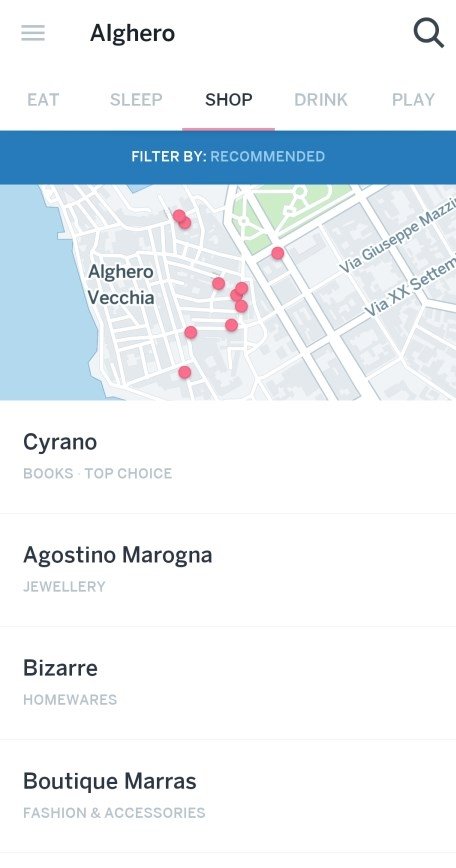Select the leftmost pin of the lower pair
The height and width of the screenshot is (868, 456).
[x=190, y=332]
